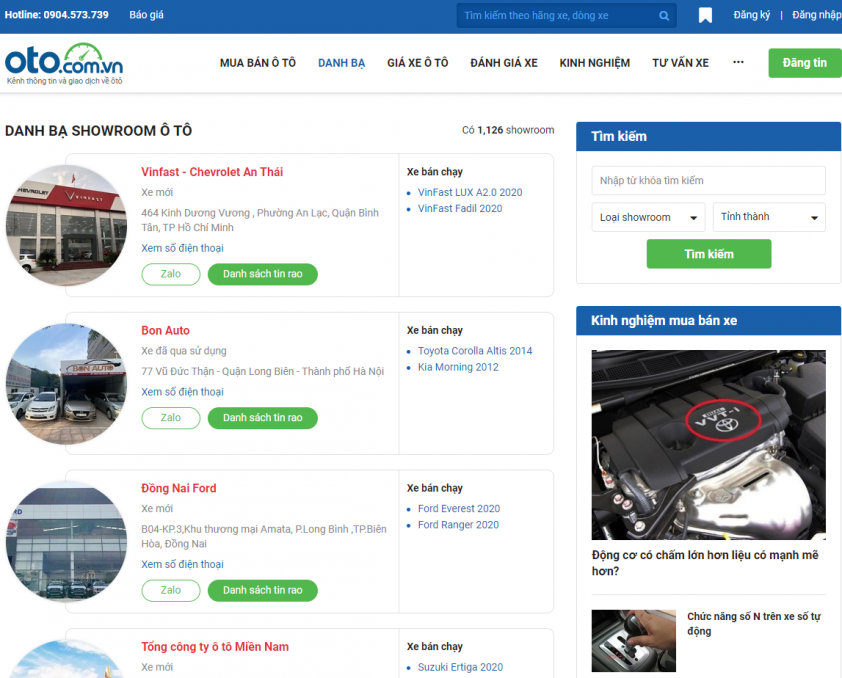Open the MUA BÁN Ô TÔ menu
The image size is (842, 678).
pos(258,63)
